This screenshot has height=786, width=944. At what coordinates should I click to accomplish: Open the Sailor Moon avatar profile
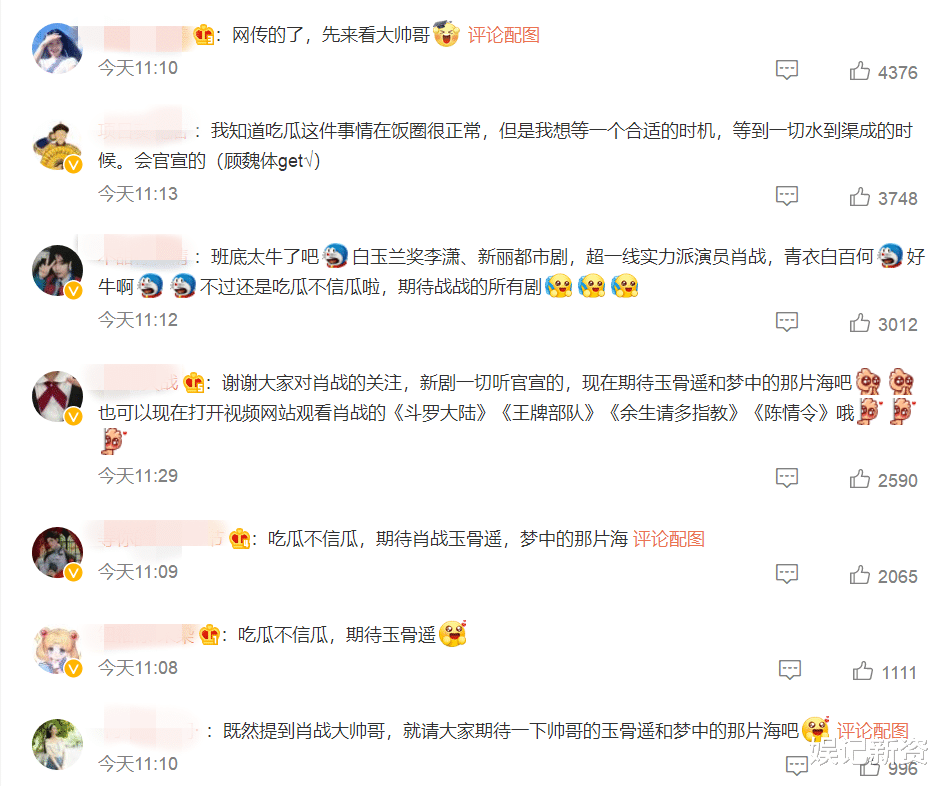[x=57, y=649]
